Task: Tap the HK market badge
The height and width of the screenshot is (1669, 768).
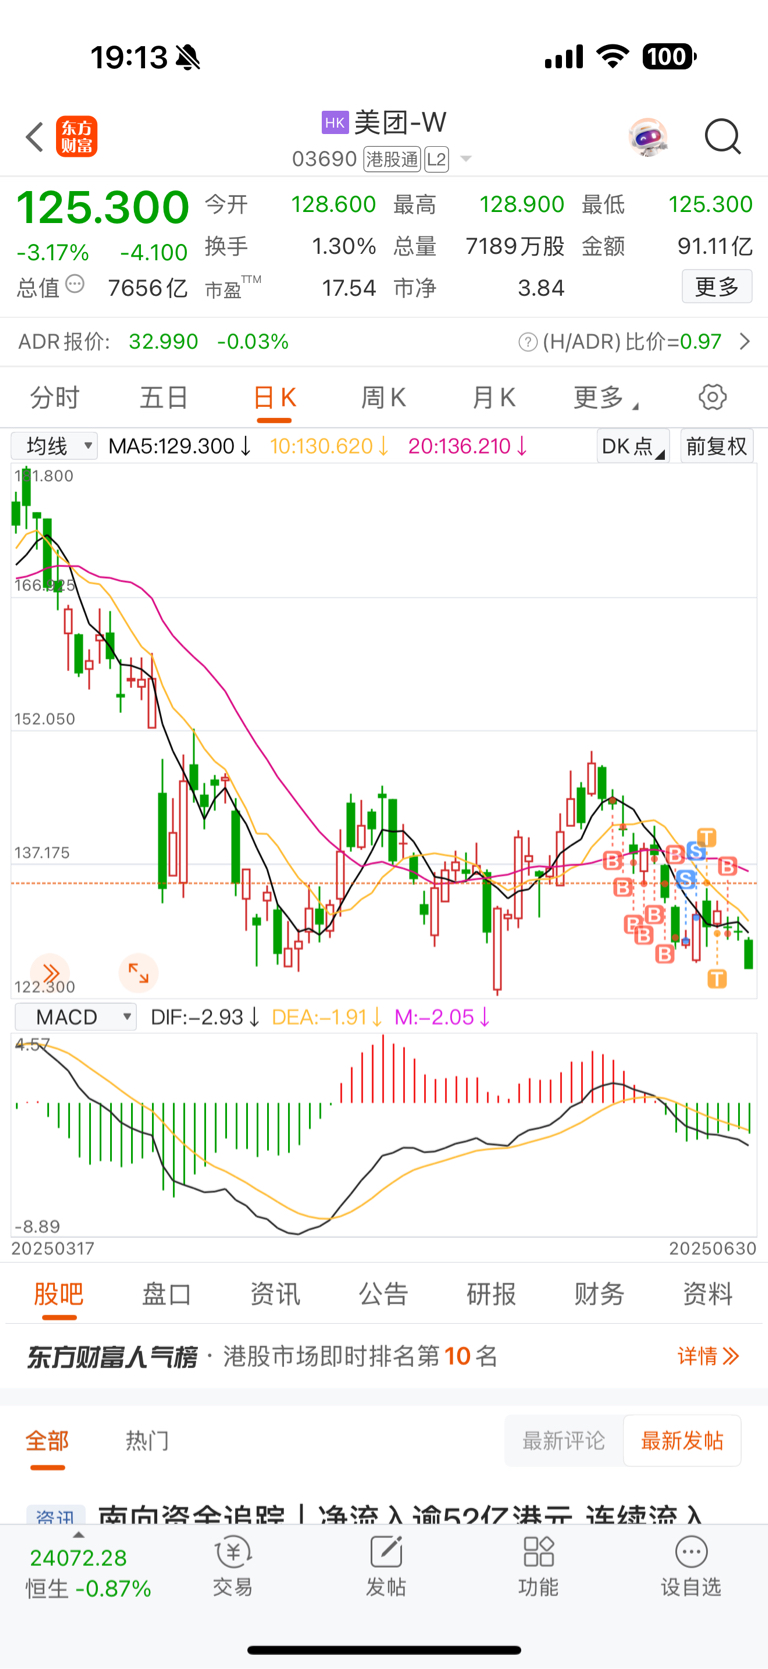Action: [x=335, y=123]
